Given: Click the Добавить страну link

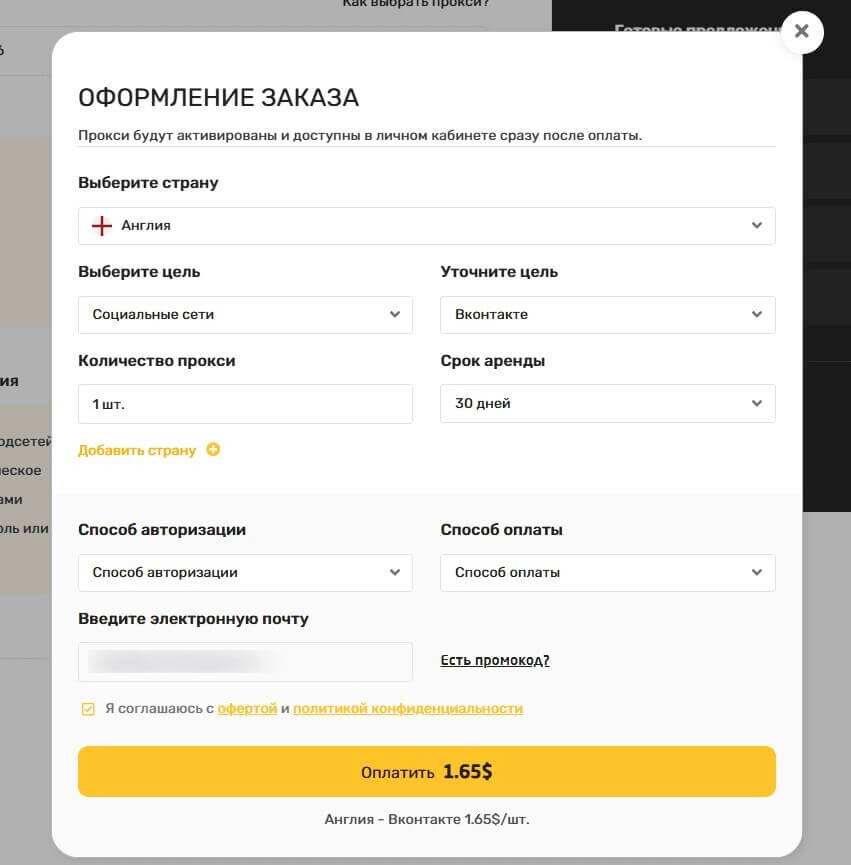Looking at the screenshot, I should 137,450.
